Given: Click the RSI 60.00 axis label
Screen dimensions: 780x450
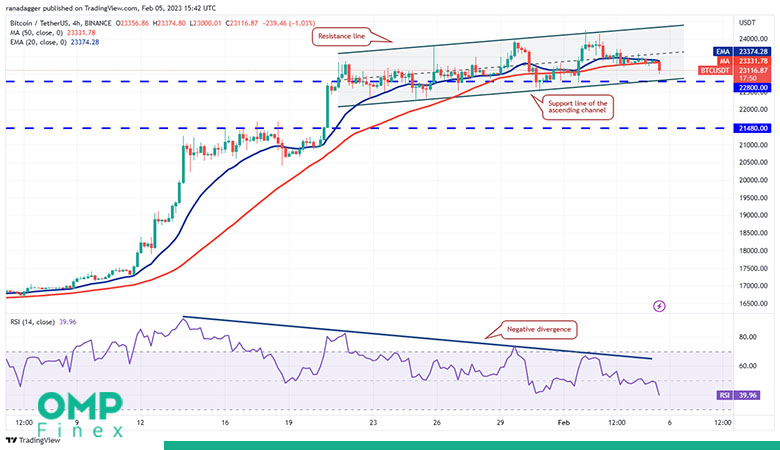Looking at the screenshot, I should click(748, 366).
